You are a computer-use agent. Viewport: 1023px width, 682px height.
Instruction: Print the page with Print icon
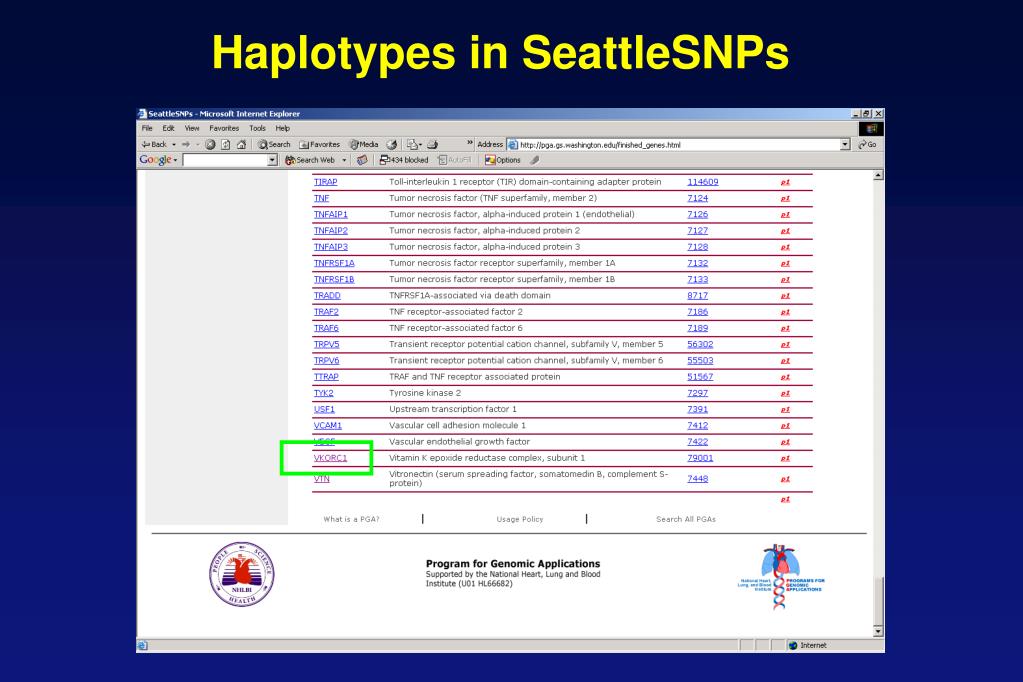[432, 144]
